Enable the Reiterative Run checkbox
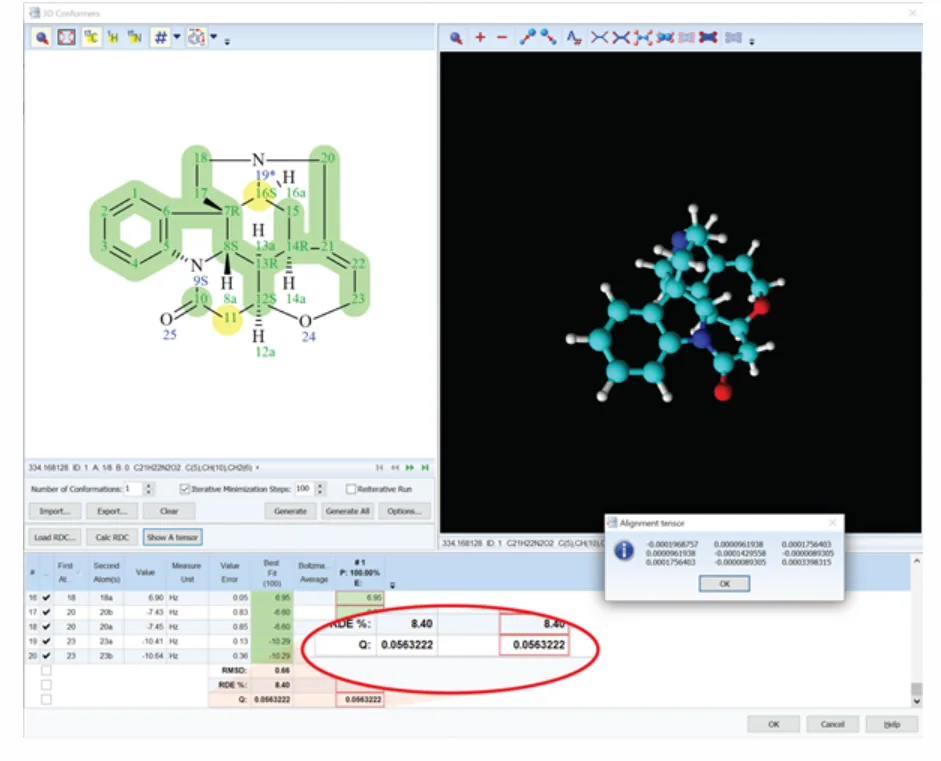This screenshot has height=761, width=941. 351,489
